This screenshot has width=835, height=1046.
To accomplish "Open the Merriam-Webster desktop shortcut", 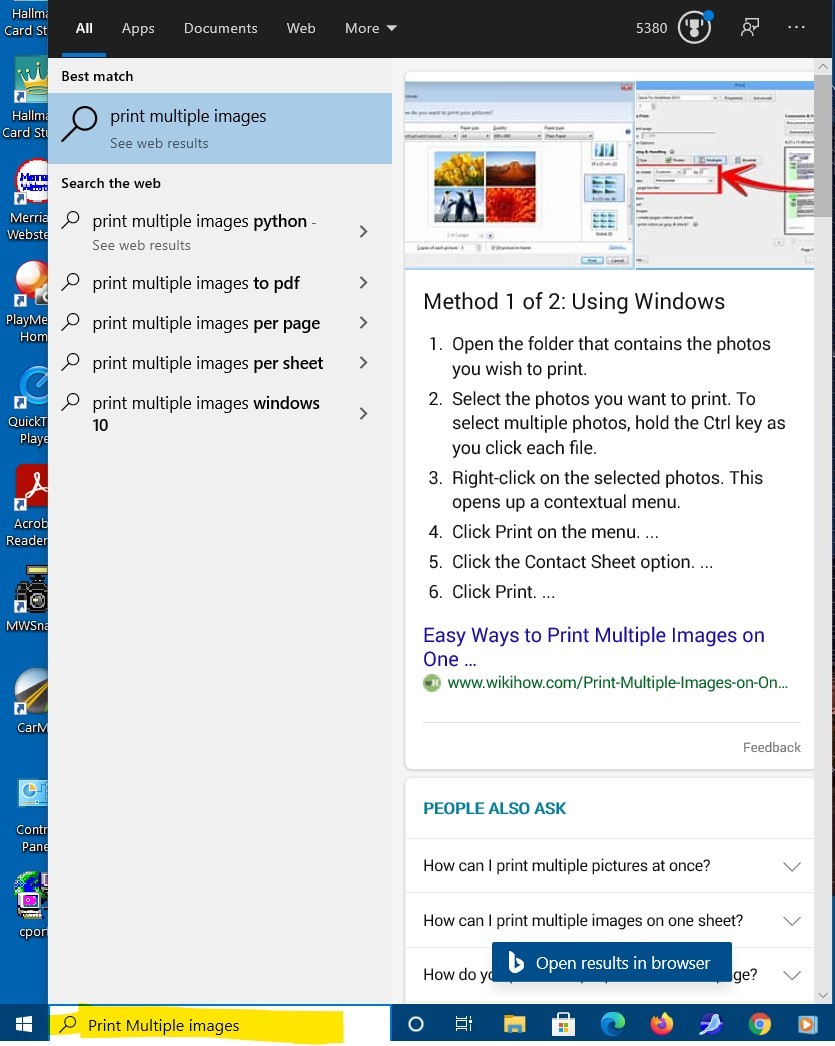I will 29,200.
